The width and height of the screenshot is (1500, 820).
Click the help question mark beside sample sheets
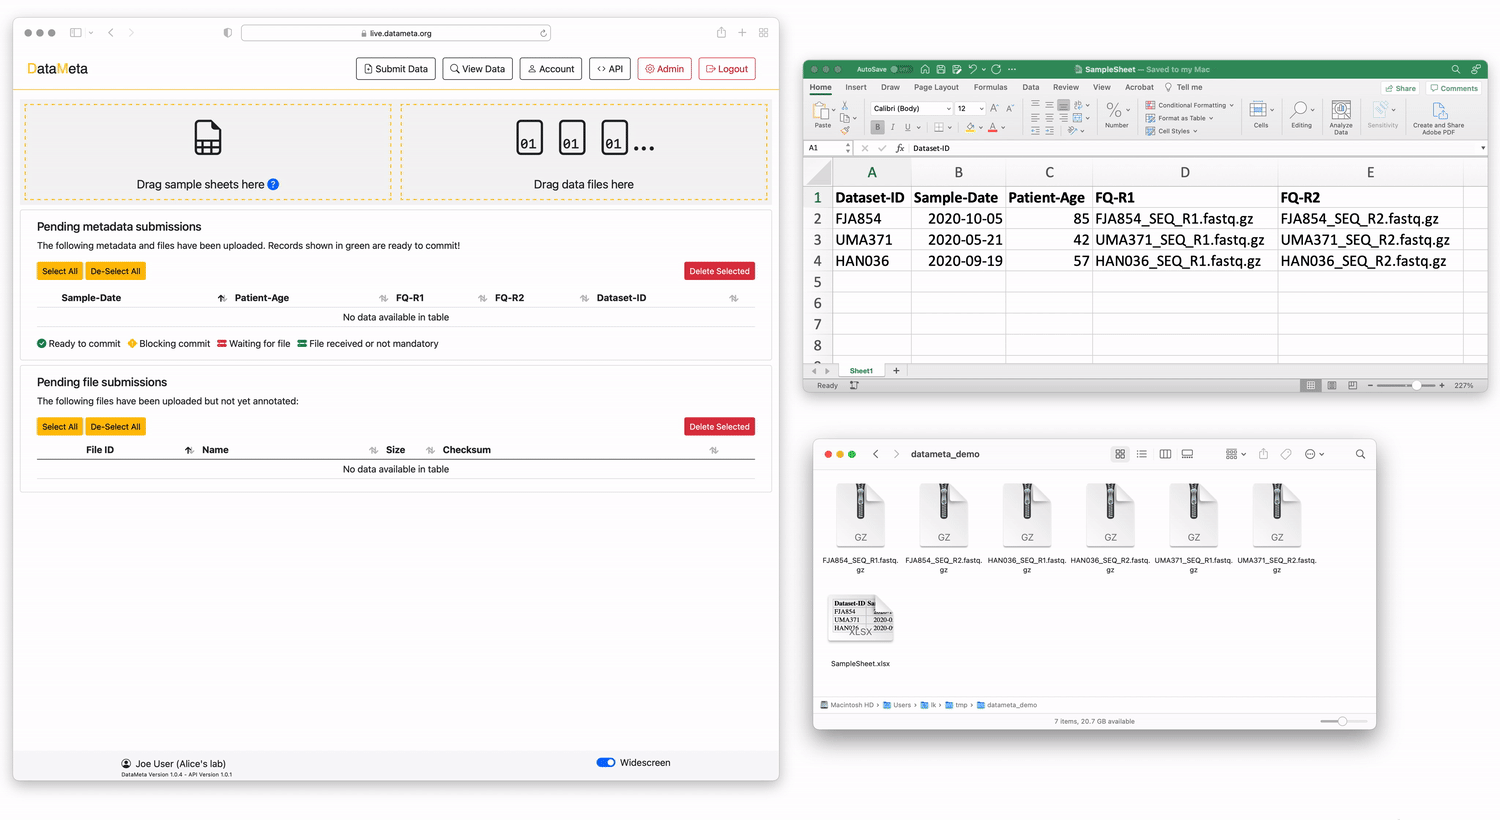coord(273,185)
